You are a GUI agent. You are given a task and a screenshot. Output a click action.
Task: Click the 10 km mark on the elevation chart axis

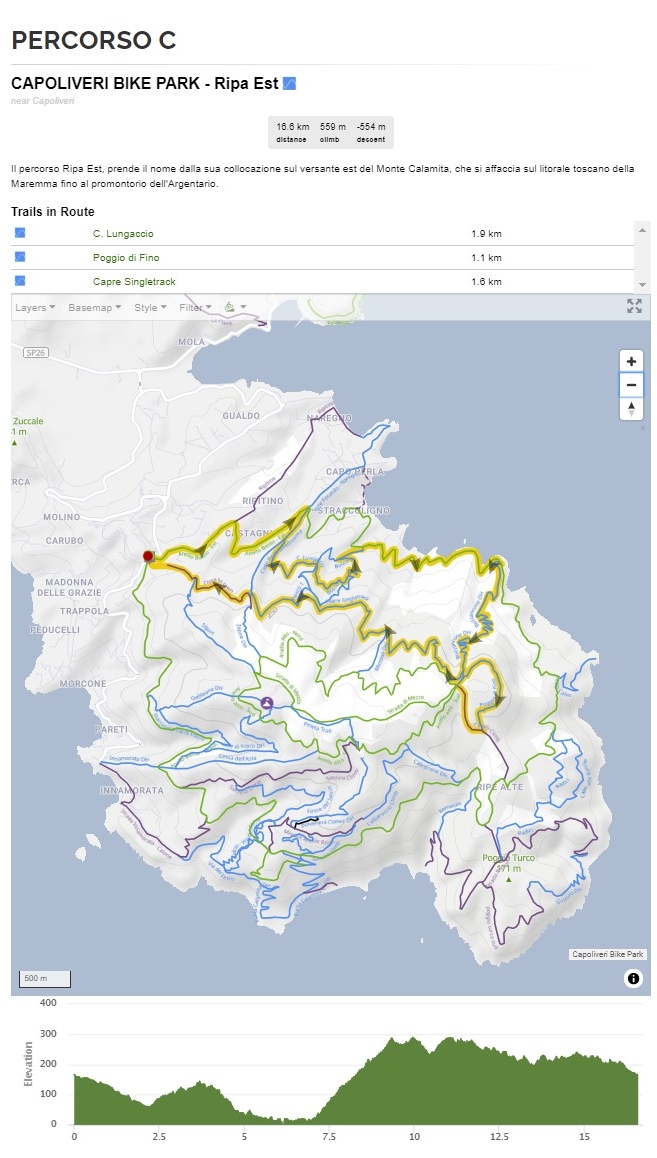[x=414, y=1137]
